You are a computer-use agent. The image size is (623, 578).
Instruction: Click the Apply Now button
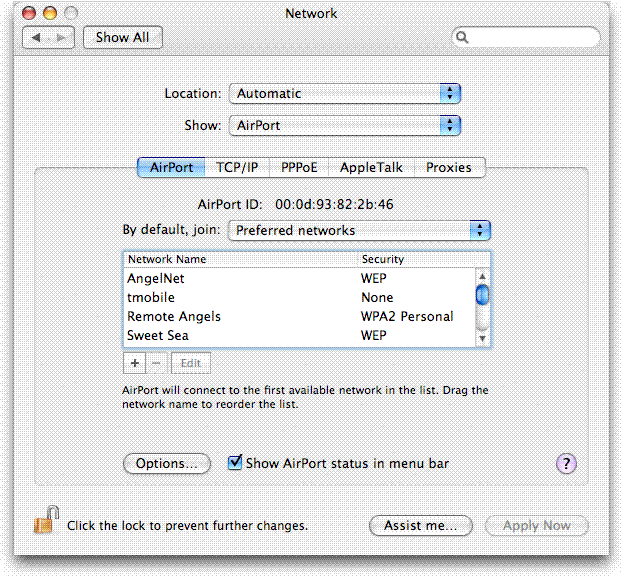coord(537,526)
